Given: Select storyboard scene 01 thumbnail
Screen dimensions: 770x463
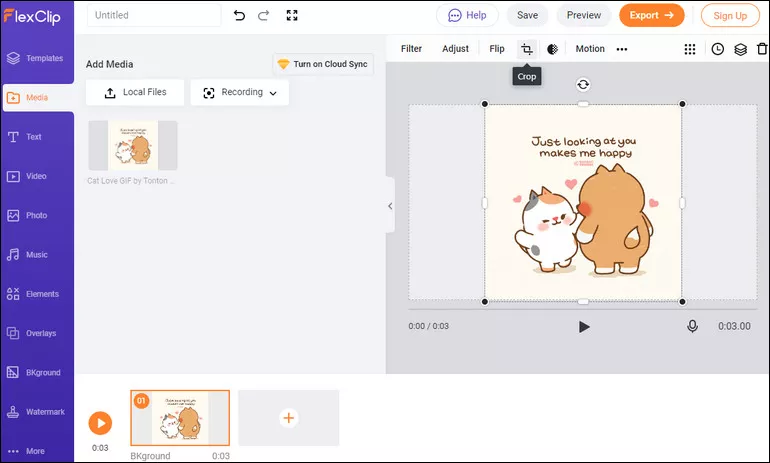Looking at the screenshot, I should pyautogui.click(x=180, y=418).
